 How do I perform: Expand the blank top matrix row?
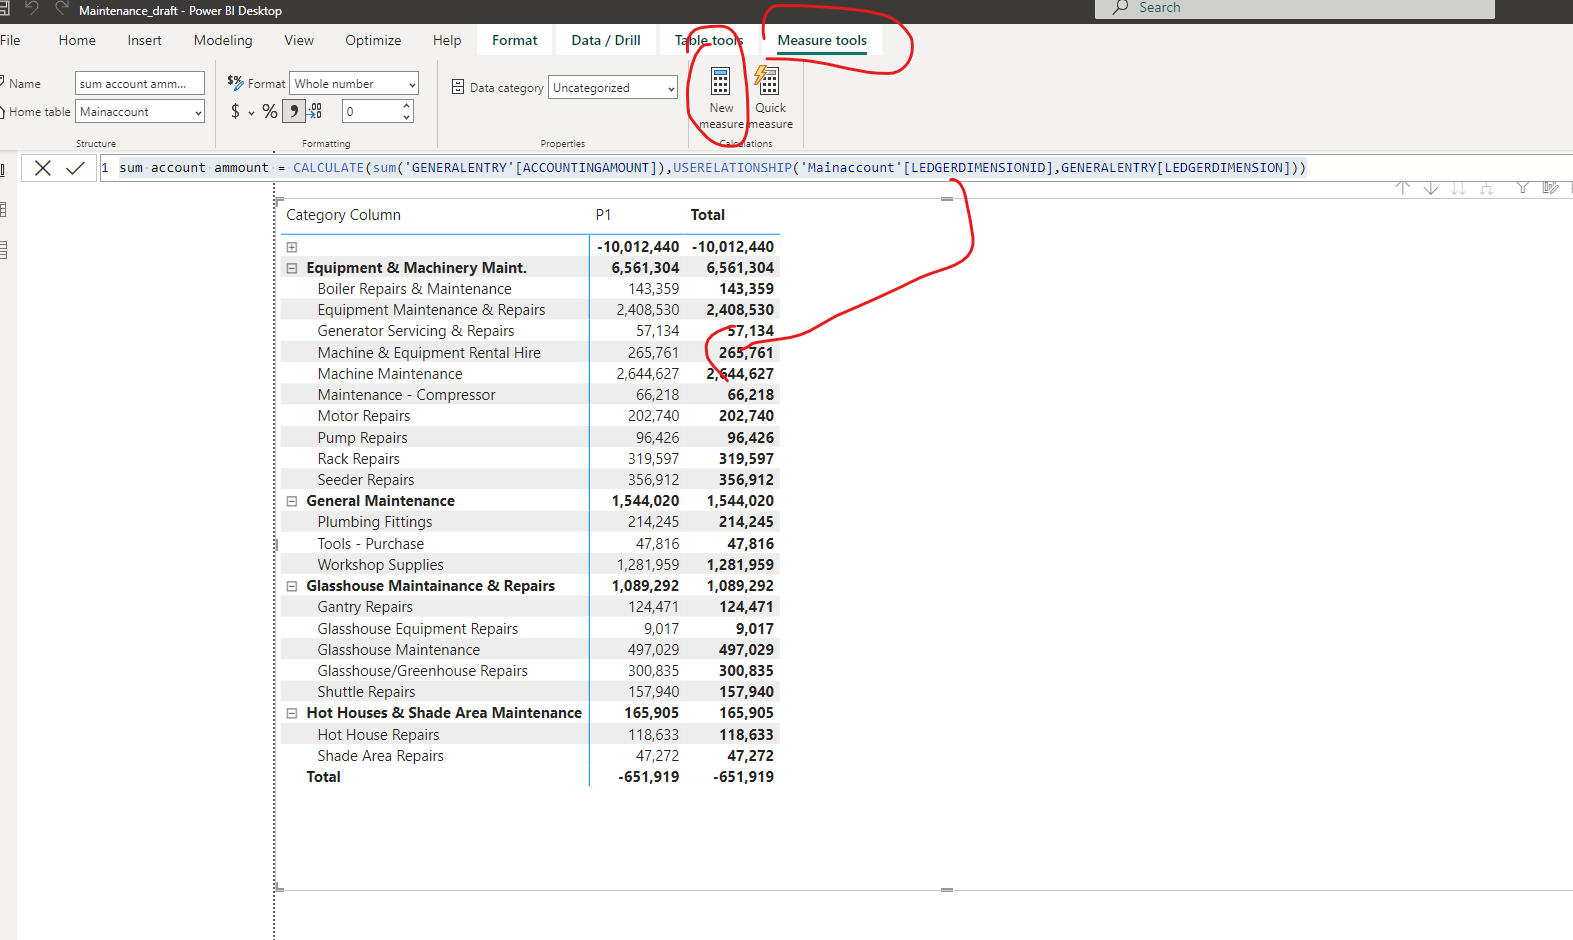tap(292, 247)
